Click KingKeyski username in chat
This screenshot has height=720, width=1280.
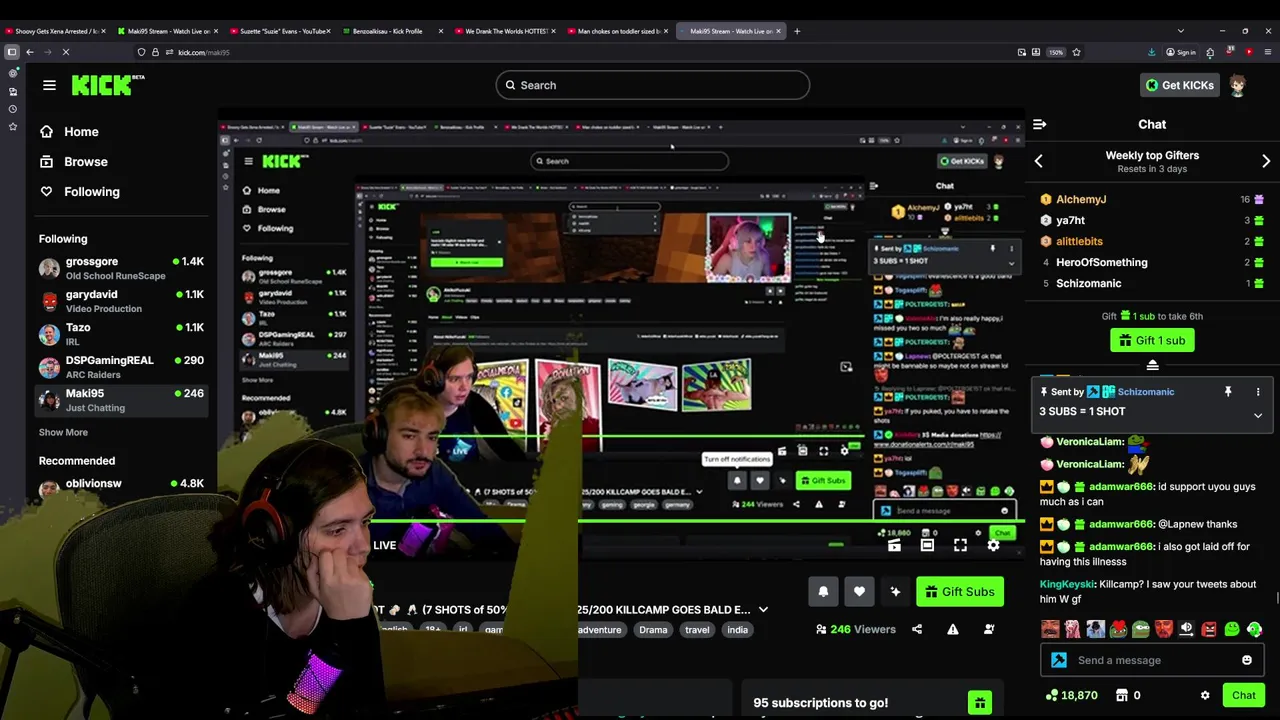1067,584
